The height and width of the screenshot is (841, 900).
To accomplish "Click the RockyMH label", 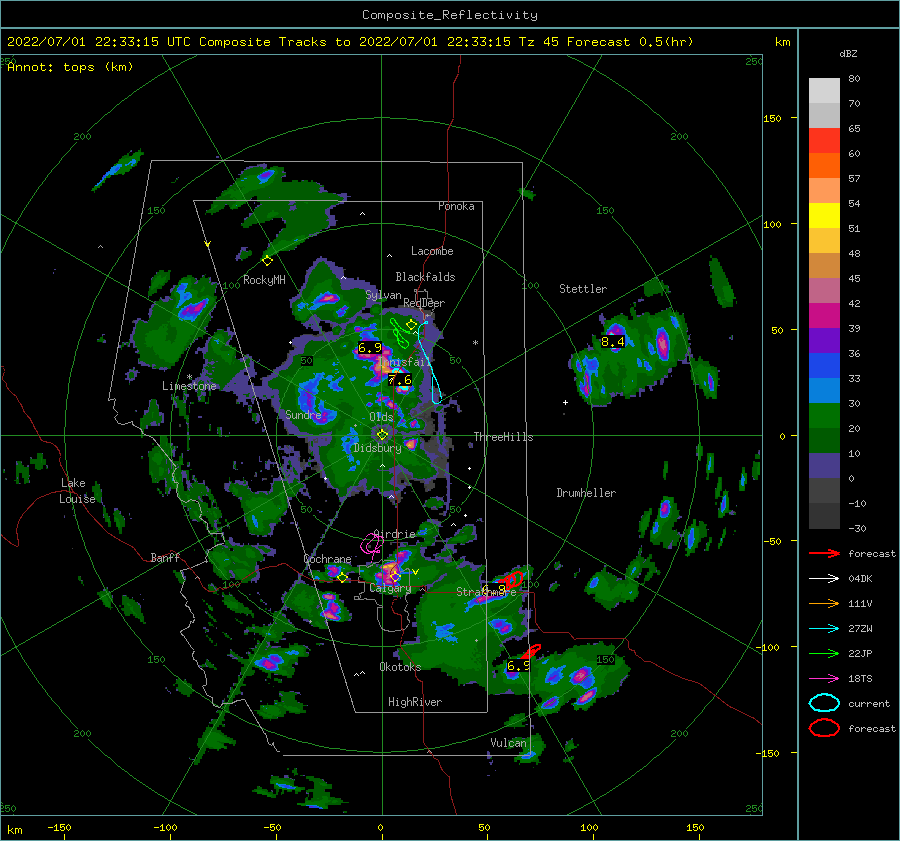I will click(x=264, y=280).
